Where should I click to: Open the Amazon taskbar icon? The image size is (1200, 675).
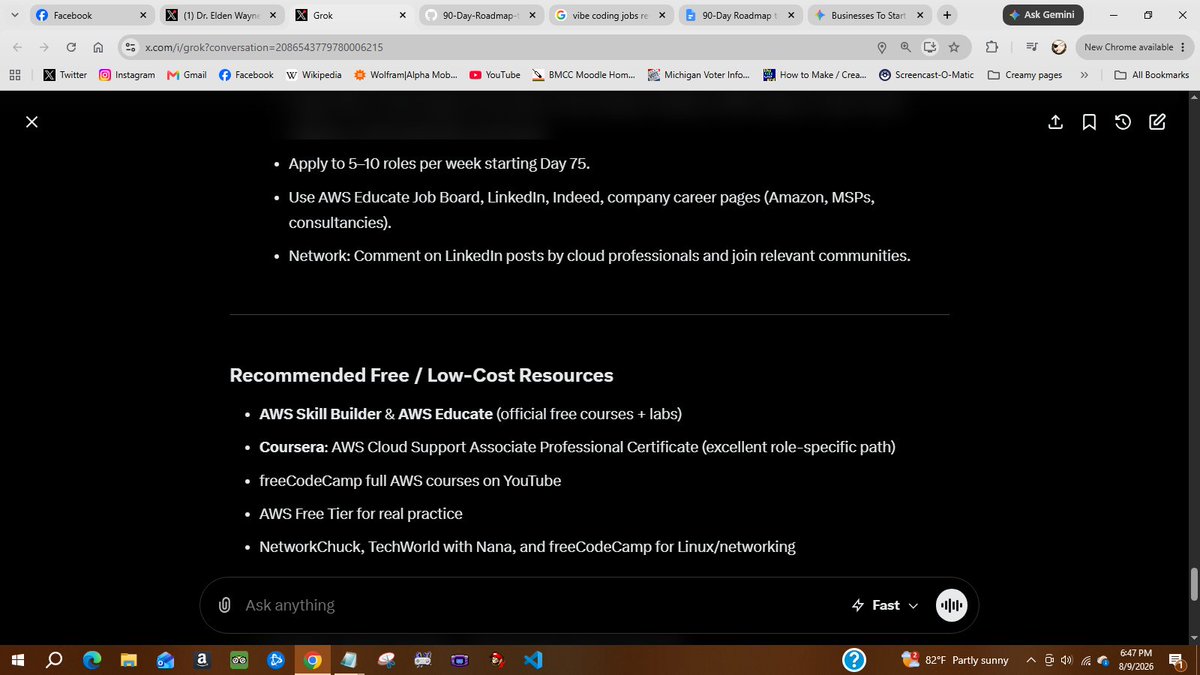tap(202, 660)
